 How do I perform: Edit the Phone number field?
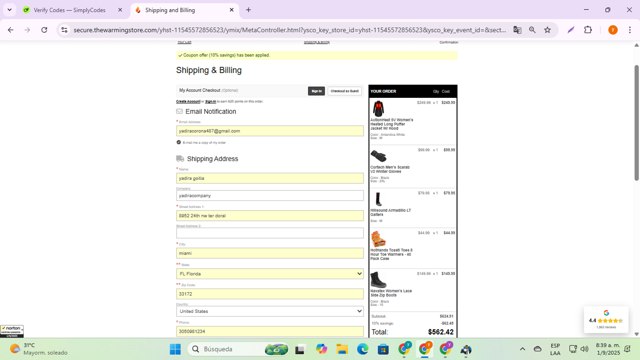tap(270, 331)
